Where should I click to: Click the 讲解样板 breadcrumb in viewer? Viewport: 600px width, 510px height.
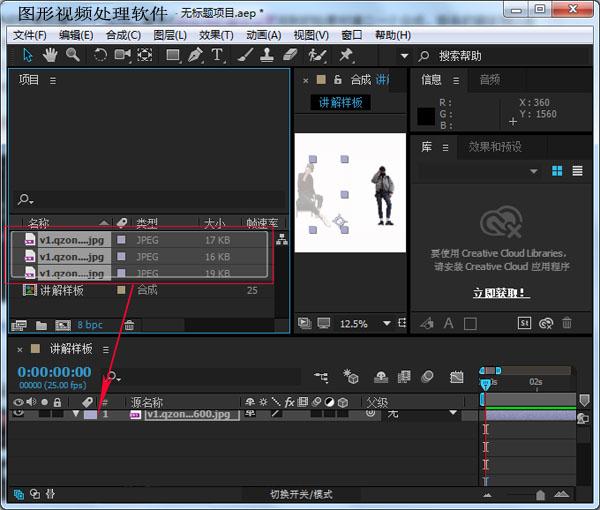click(340, 103)
